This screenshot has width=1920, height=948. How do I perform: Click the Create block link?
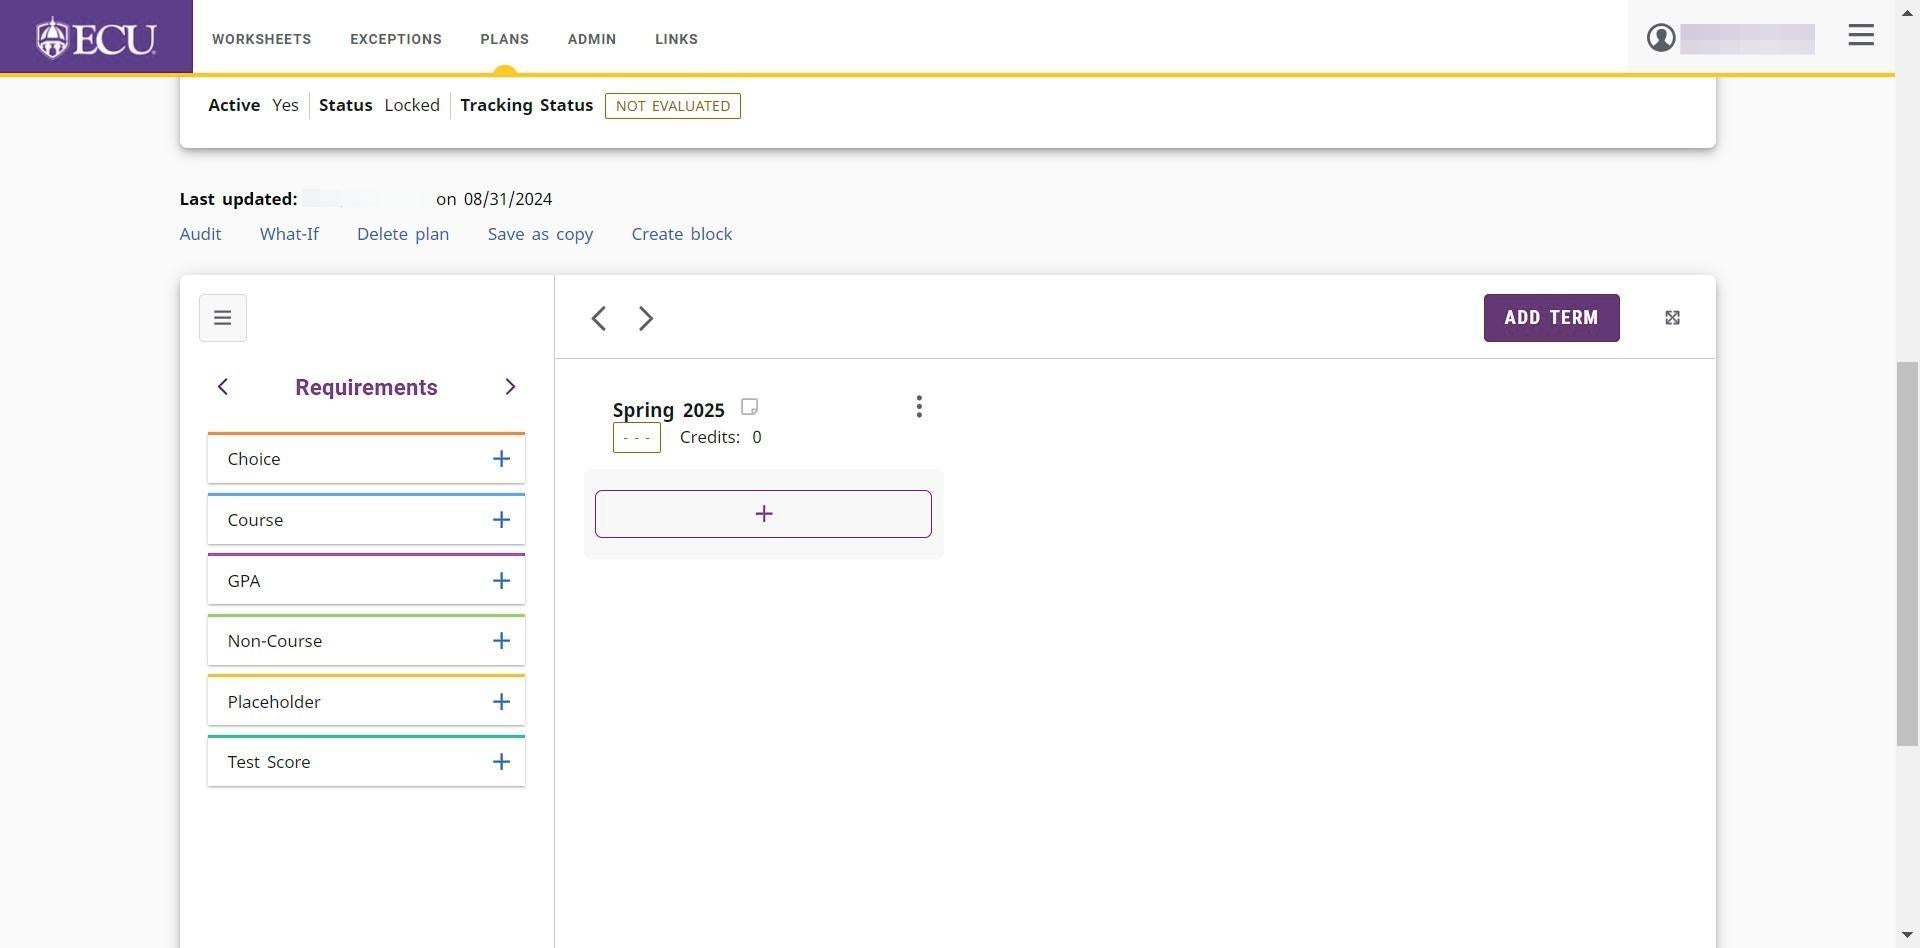(x=682, y=234)
